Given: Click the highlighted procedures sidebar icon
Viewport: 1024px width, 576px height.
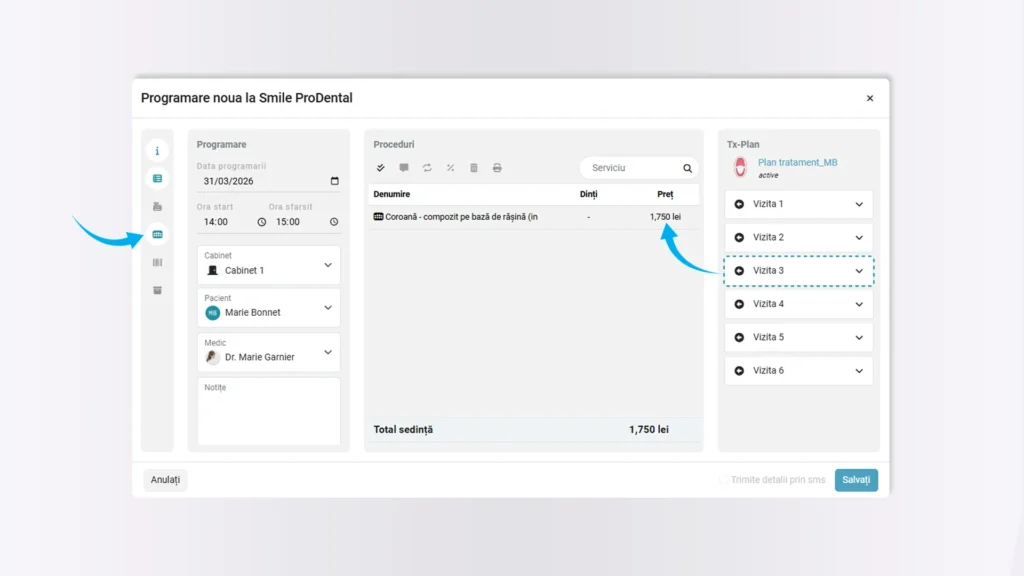Looking at the screenshot, I should (x=157, y=235).
